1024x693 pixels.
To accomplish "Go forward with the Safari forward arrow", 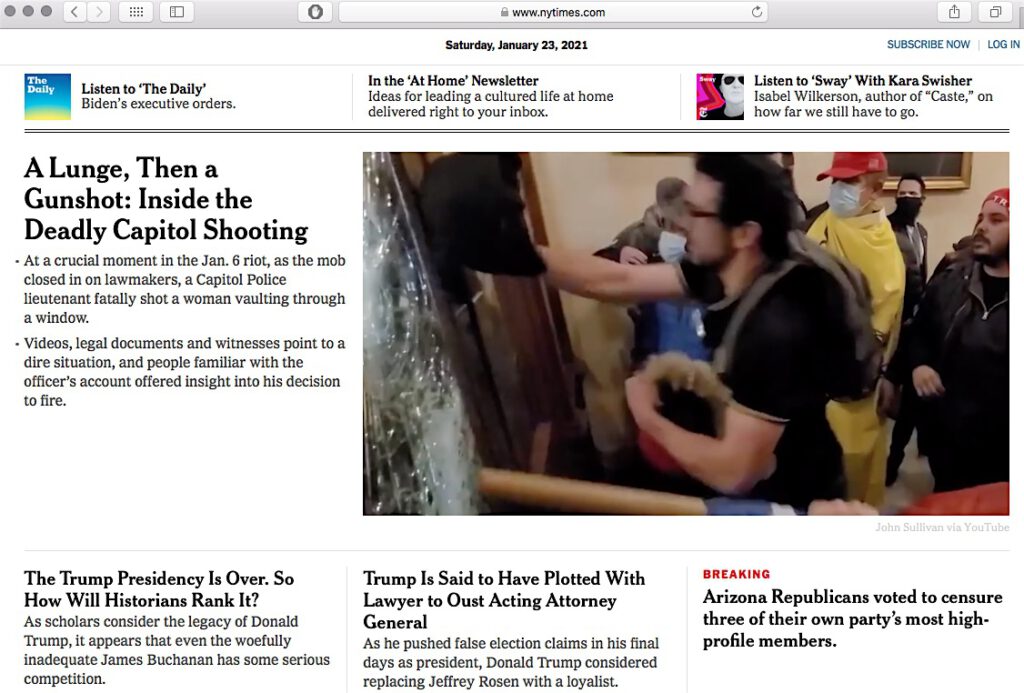I will 99,12.
